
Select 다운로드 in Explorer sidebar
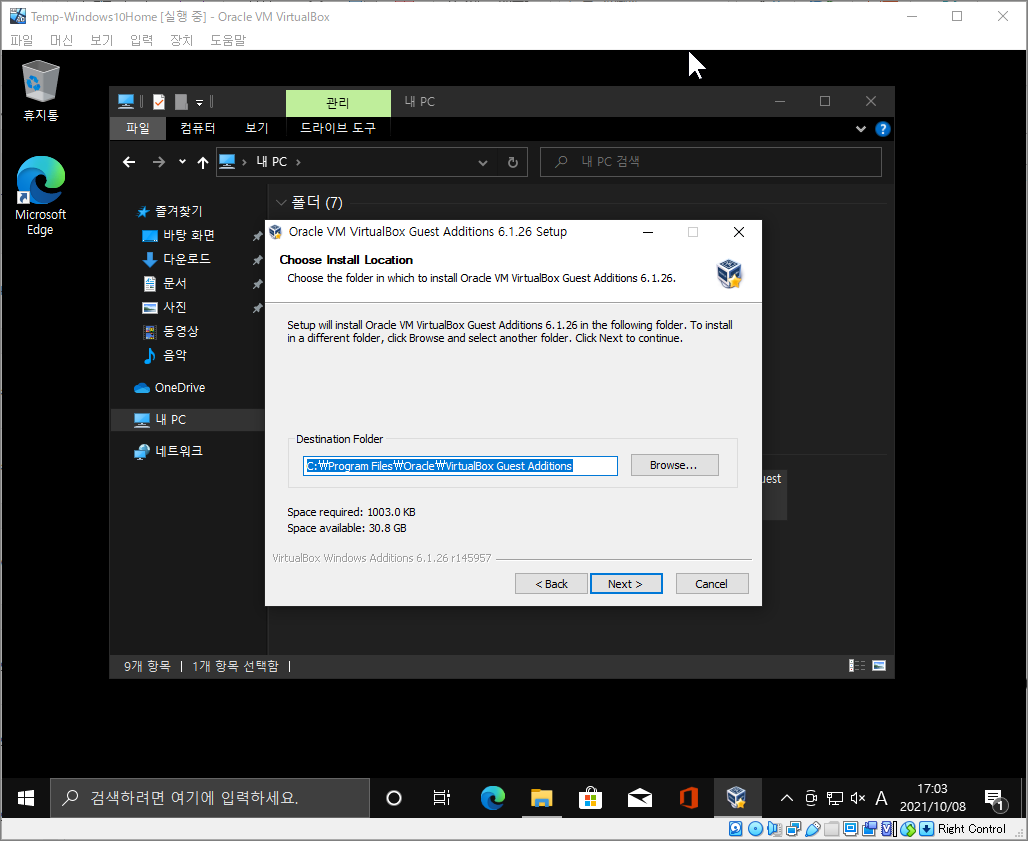186,259
